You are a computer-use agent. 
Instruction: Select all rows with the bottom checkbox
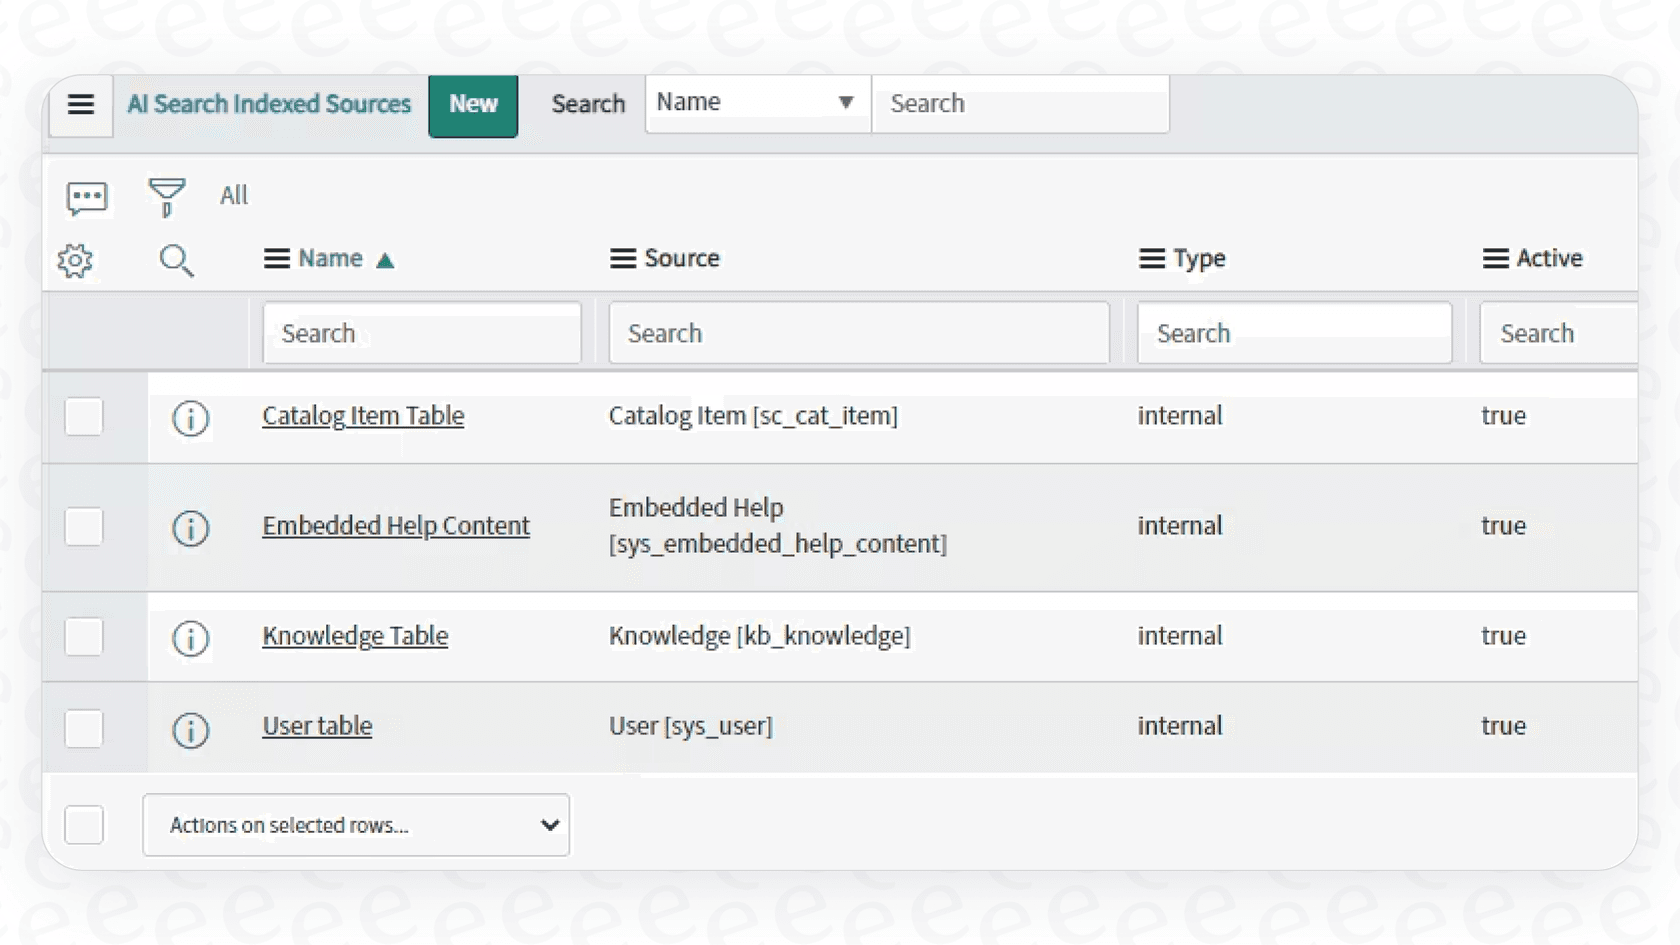[84, 825]
